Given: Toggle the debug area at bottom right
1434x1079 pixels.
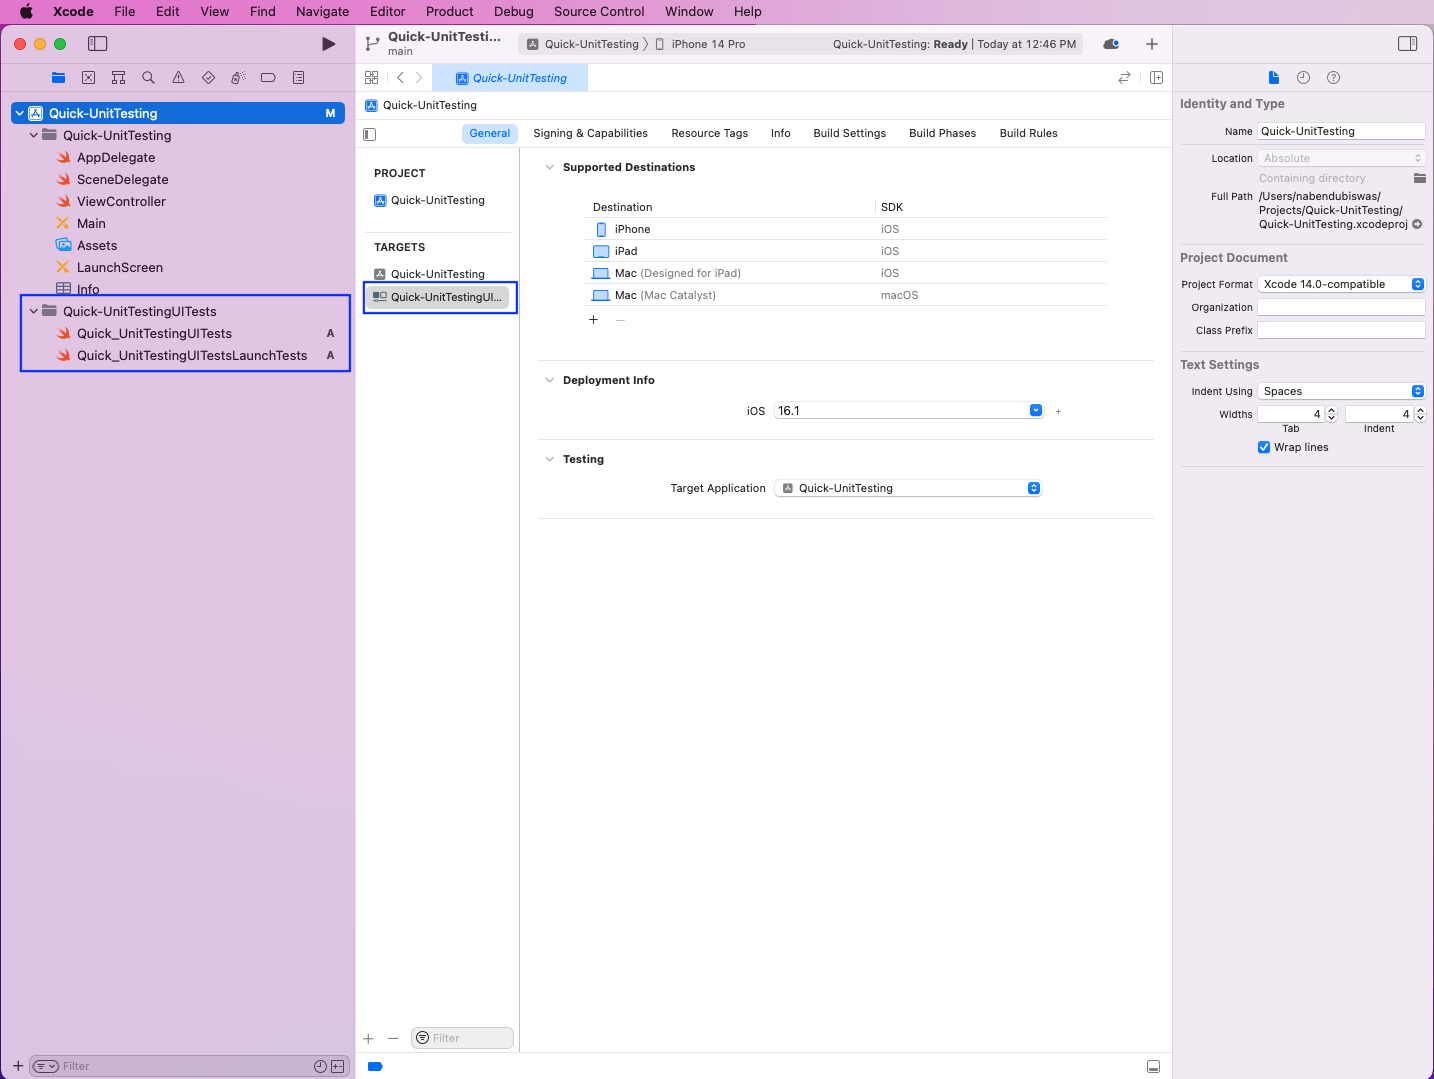Looking at the screenshot, I should pyautogui.click(x=1153, y=1067).
